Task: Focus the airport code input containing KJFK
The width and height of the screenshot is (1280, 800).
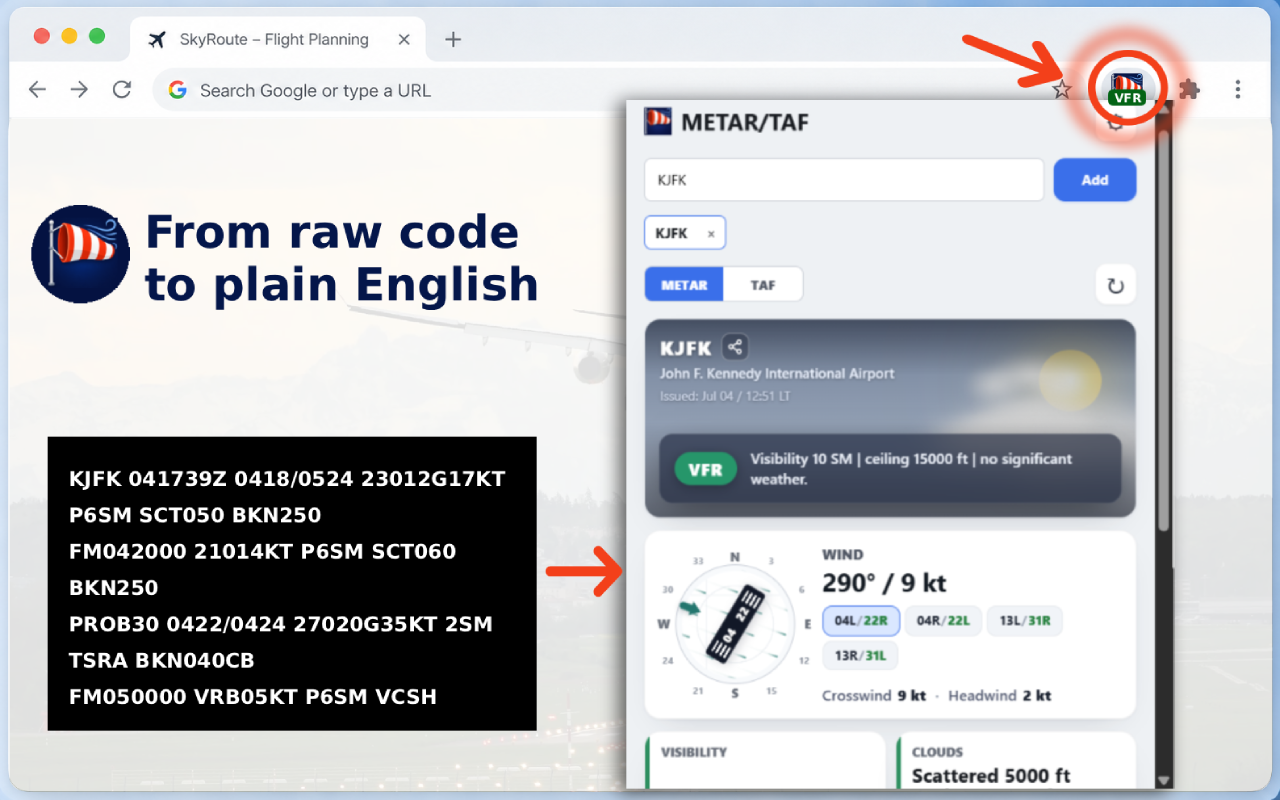Action: tap(844, 180)
